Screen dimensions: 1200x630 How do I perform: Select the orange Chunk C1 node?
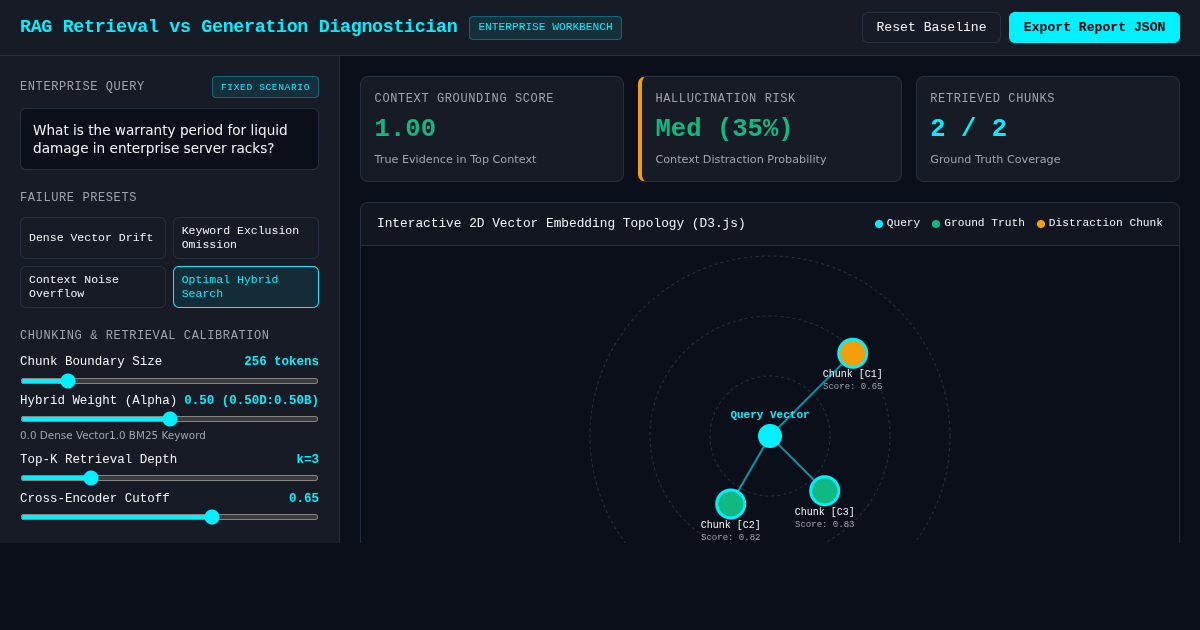tap(853, 353)
